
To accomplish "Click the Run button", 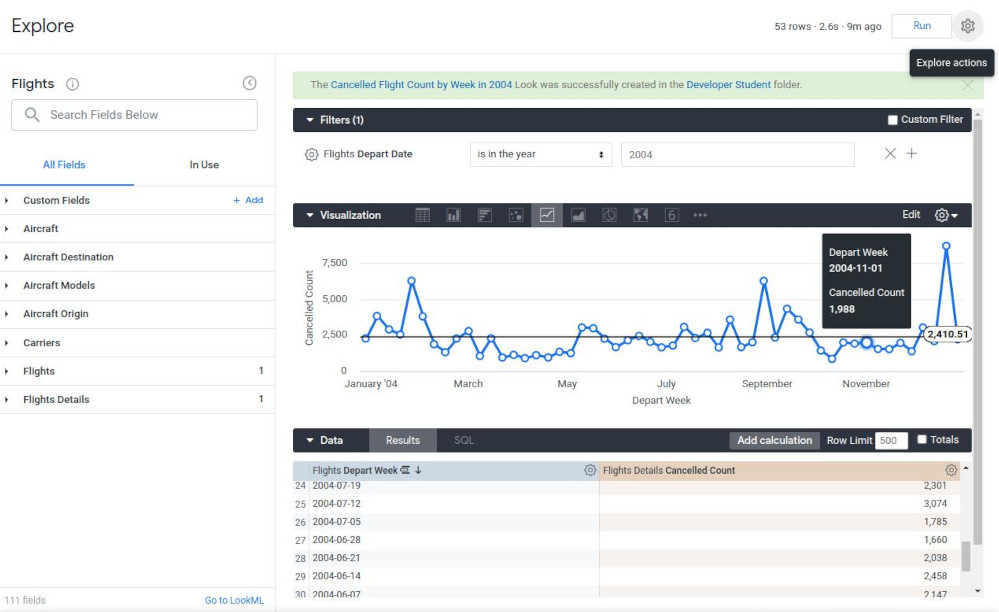I will click(x=921, y=26).
